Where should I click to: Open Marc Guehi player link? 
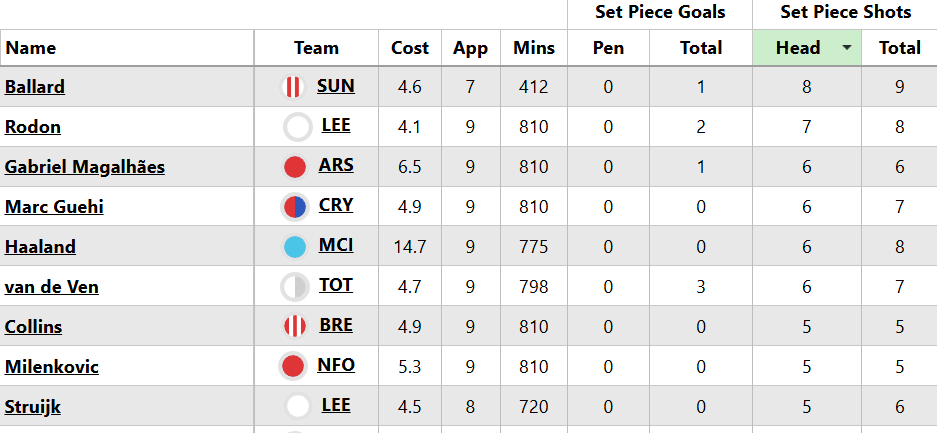pos(54,207)
